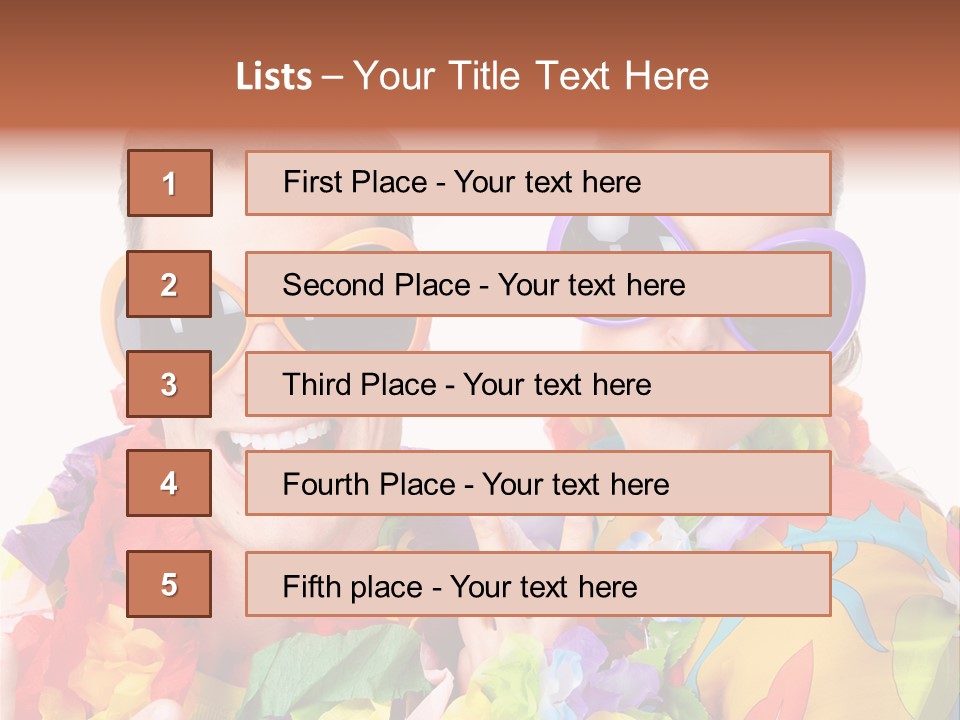The width and height of the screenshot is (960, 720).
Task: Click the bold word "Lists" in title
Action: (x=274, y=77)
